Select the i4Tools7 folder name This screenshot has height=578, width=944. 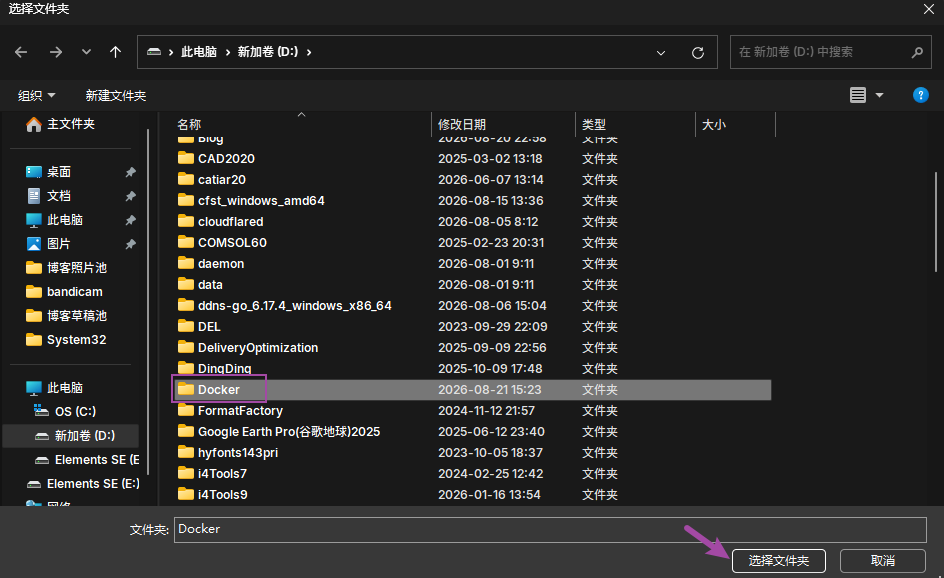point(222,474)
